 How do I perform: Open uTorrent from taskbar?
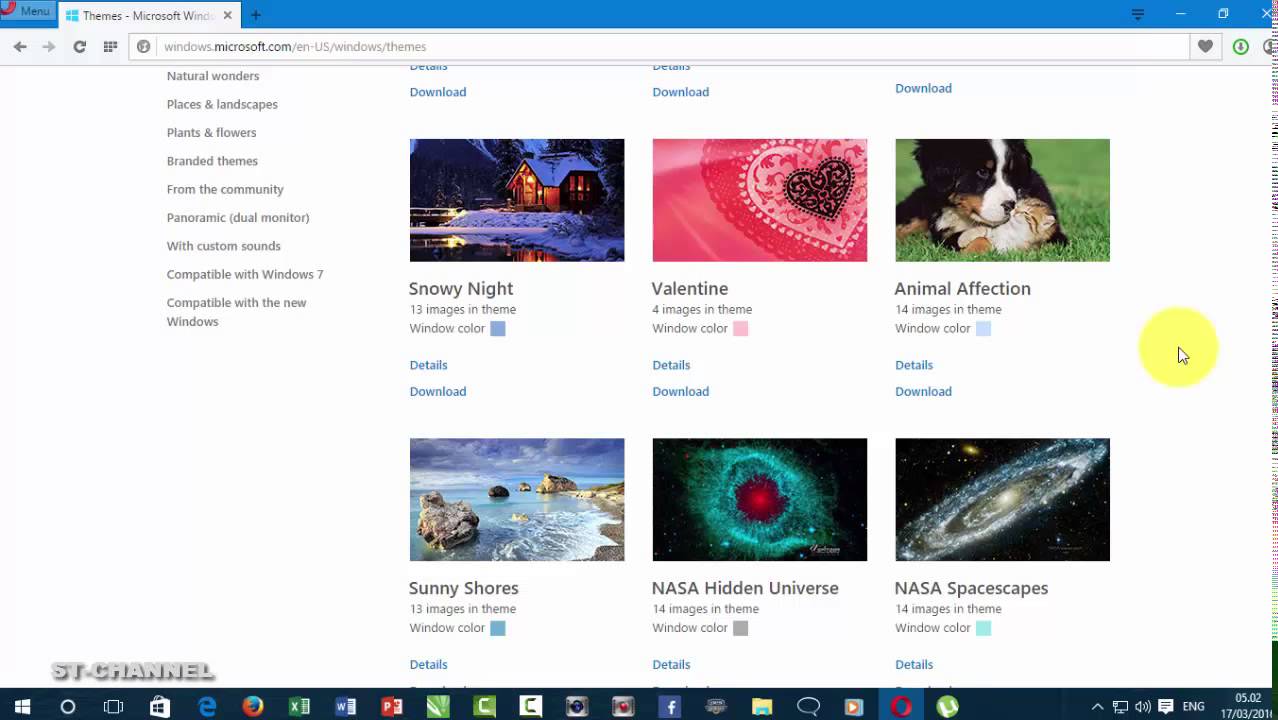[x=948, y=707]
